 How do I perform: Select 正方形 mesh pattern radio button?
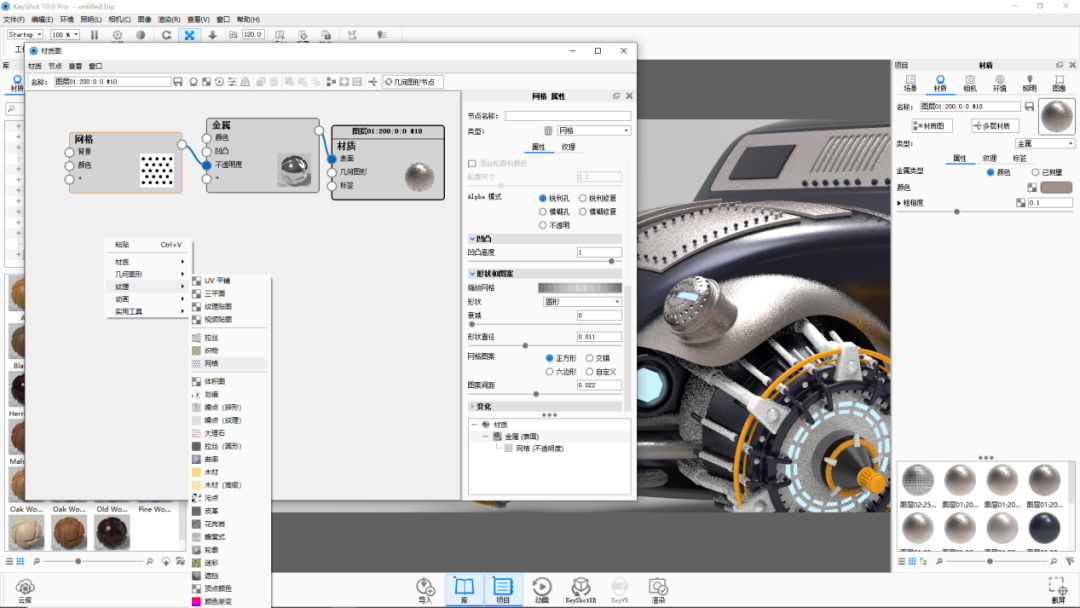(549, 358)
